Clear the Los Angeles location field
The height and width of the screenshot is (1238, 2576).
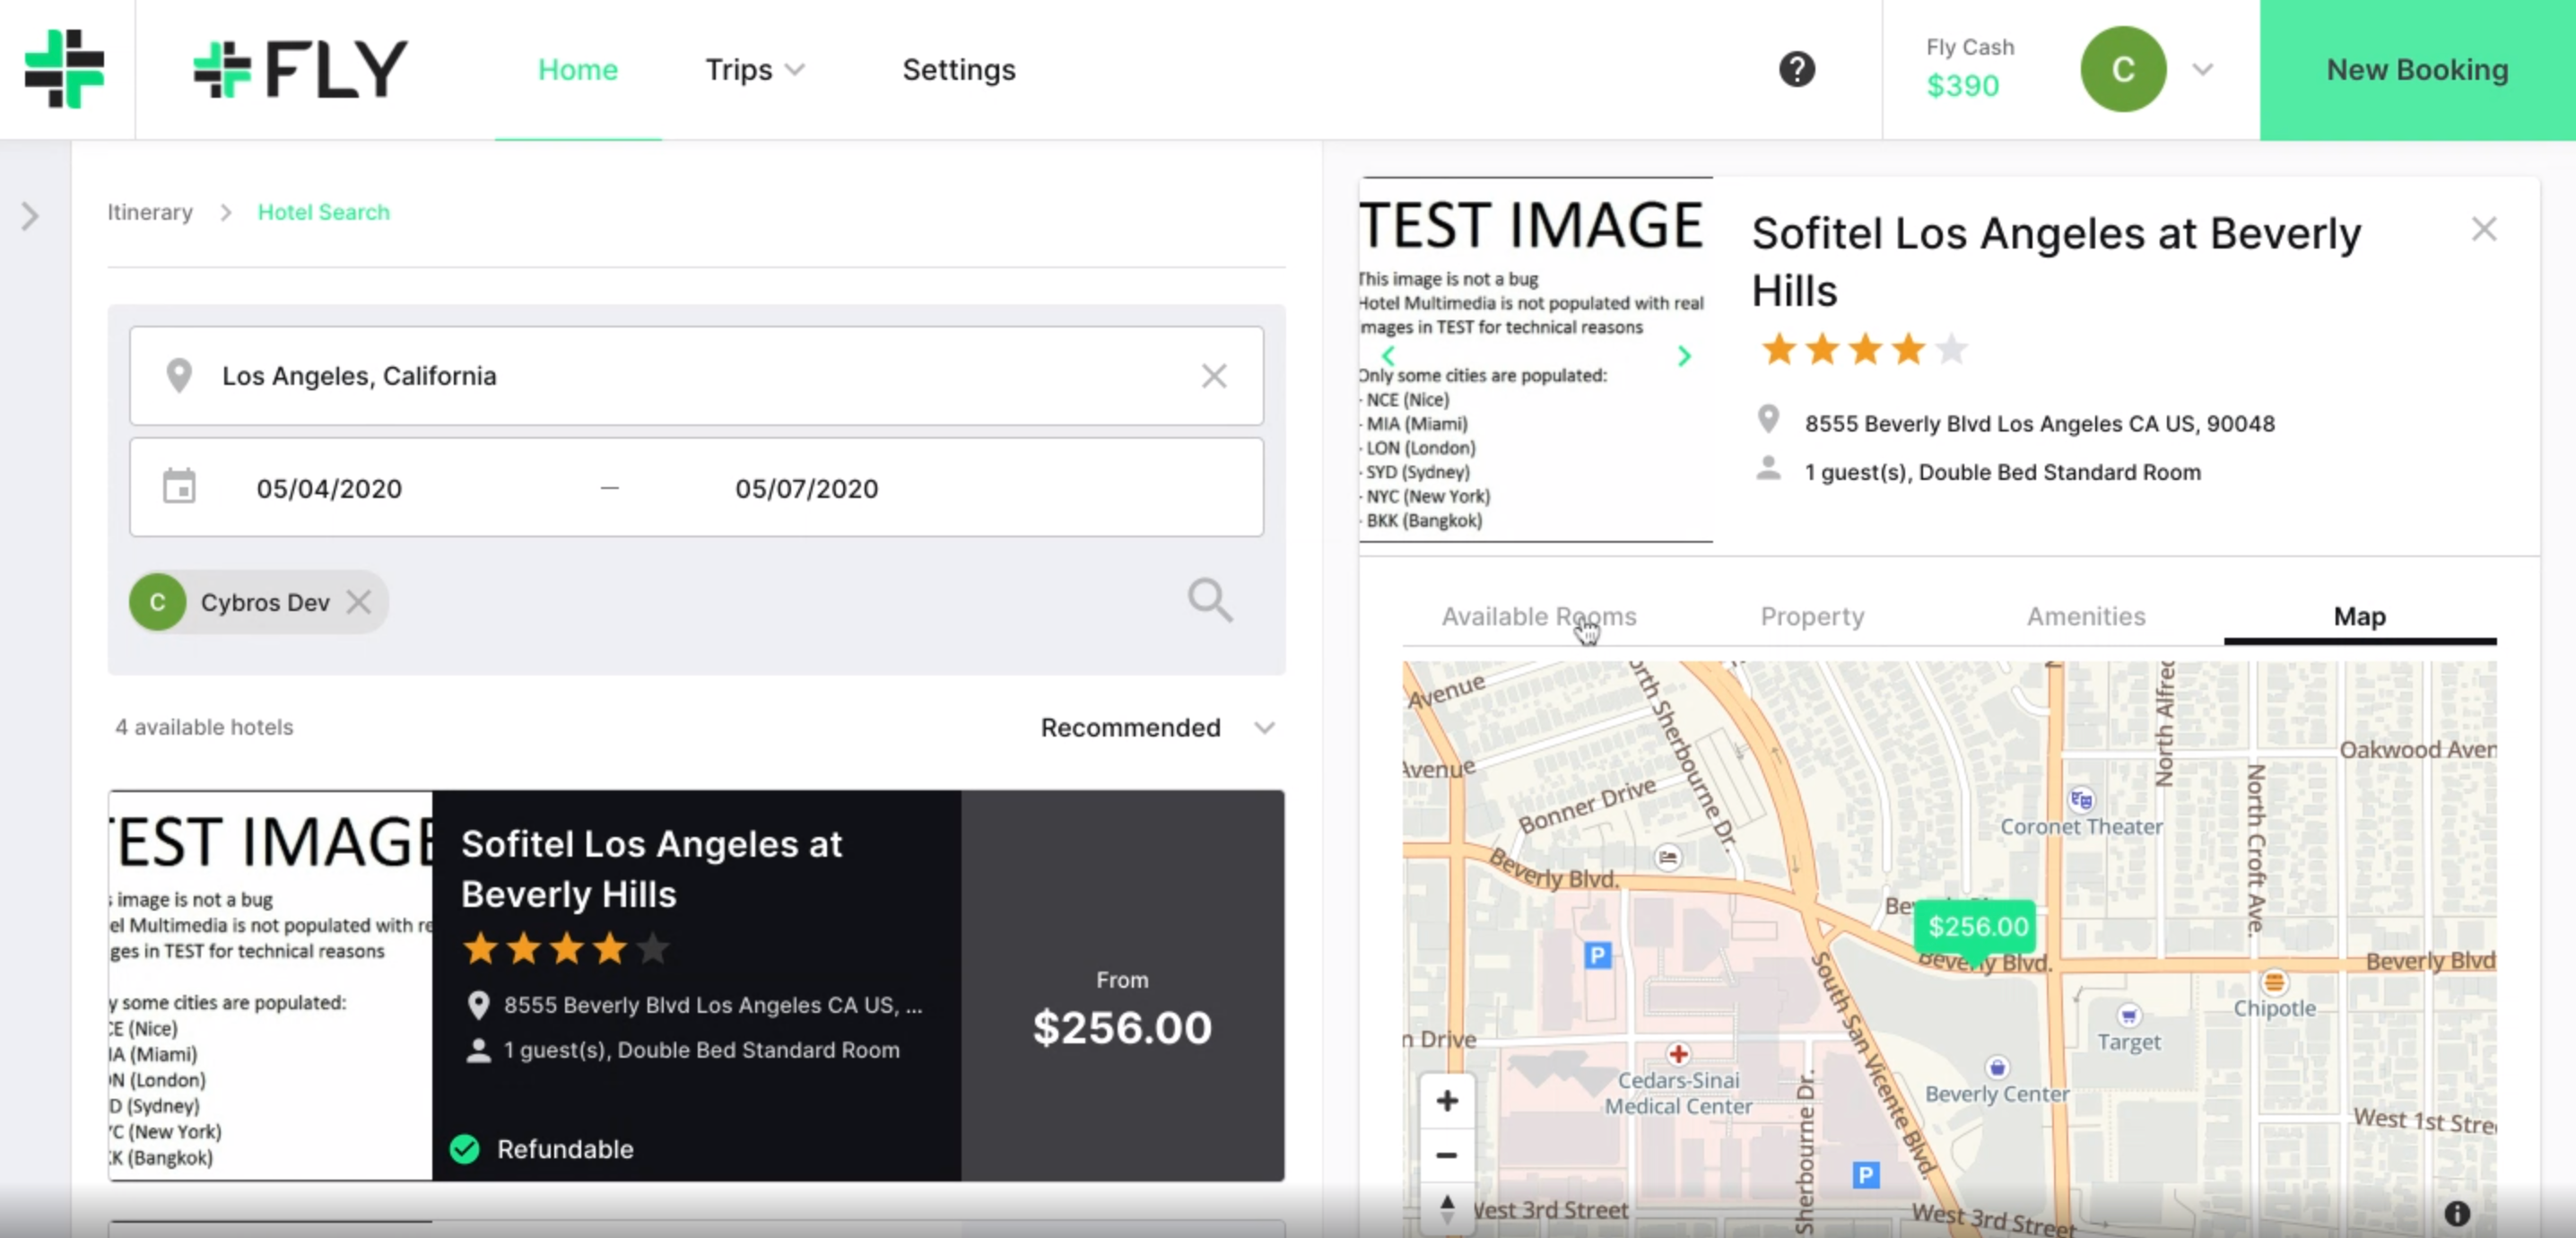pyautogui.click(x=1213, y=376)
